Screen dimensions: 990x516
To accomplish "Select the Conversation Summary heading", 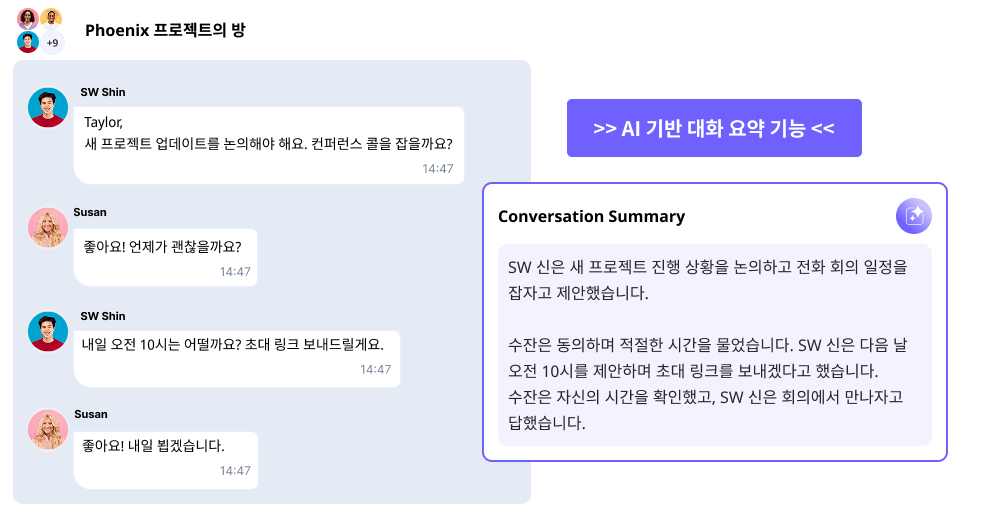I will [x=592, y=217].
